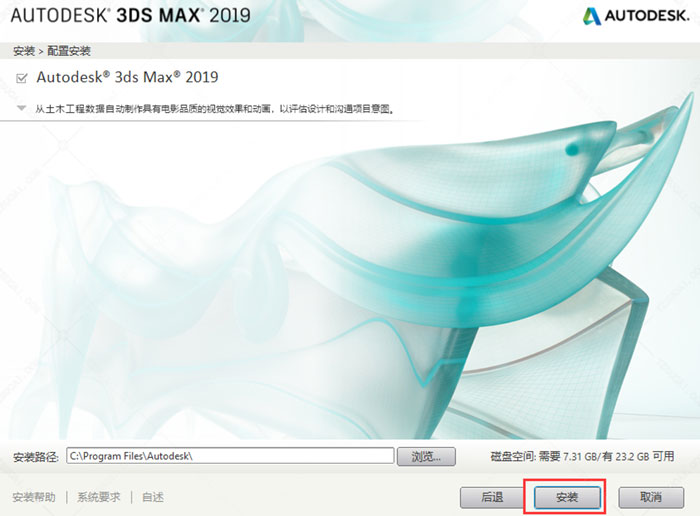Click the AUTODESK 3DS MAX 2019 header title
Image resolution: width=700 pixels, height=516 pixels.
[130, 16]
